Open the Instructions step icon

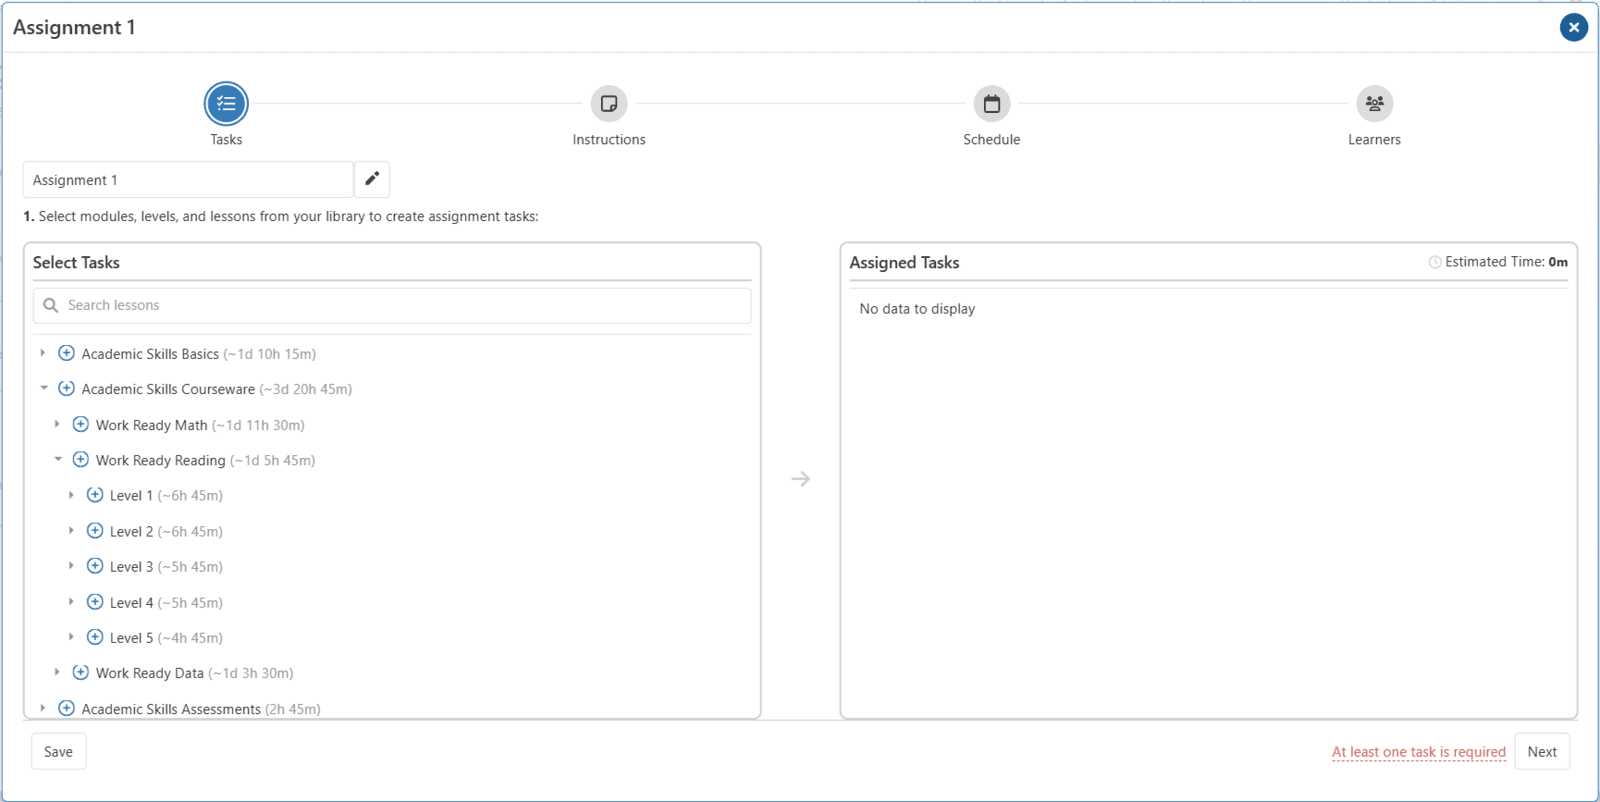tap(608, 103)
